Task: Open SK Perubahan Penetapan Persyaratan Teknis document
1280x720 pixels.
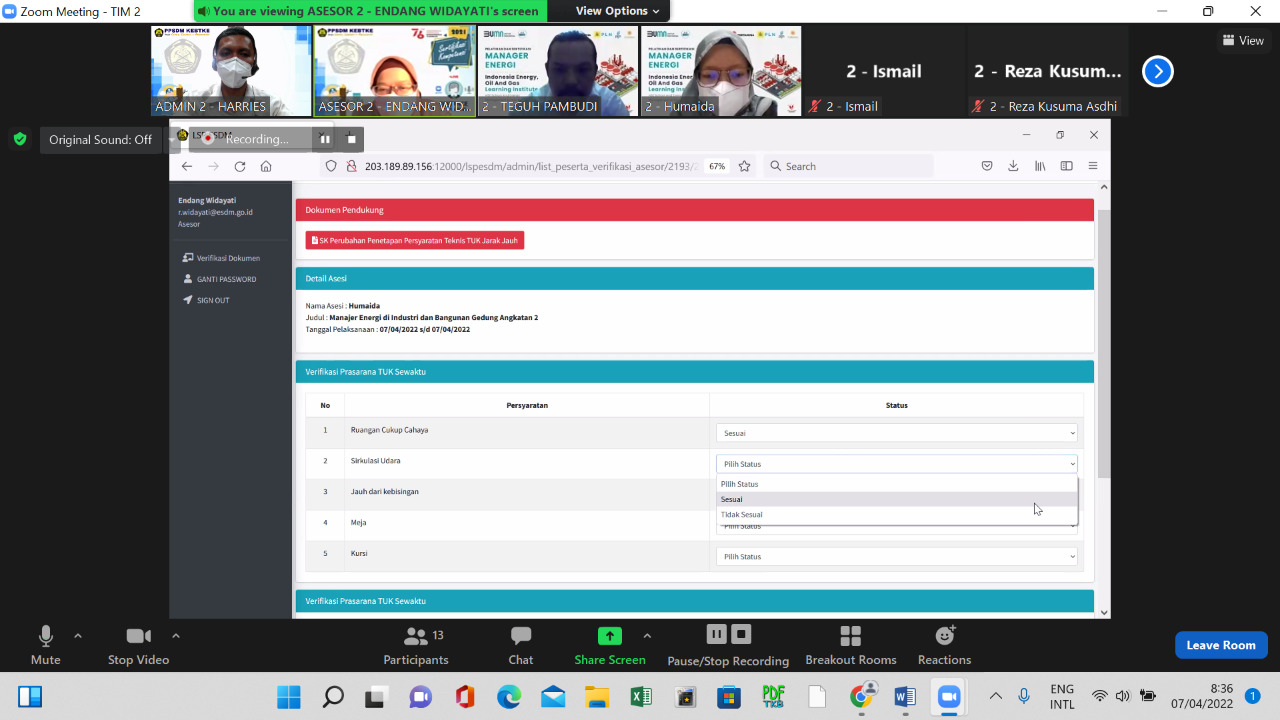Action: point(415,240)
